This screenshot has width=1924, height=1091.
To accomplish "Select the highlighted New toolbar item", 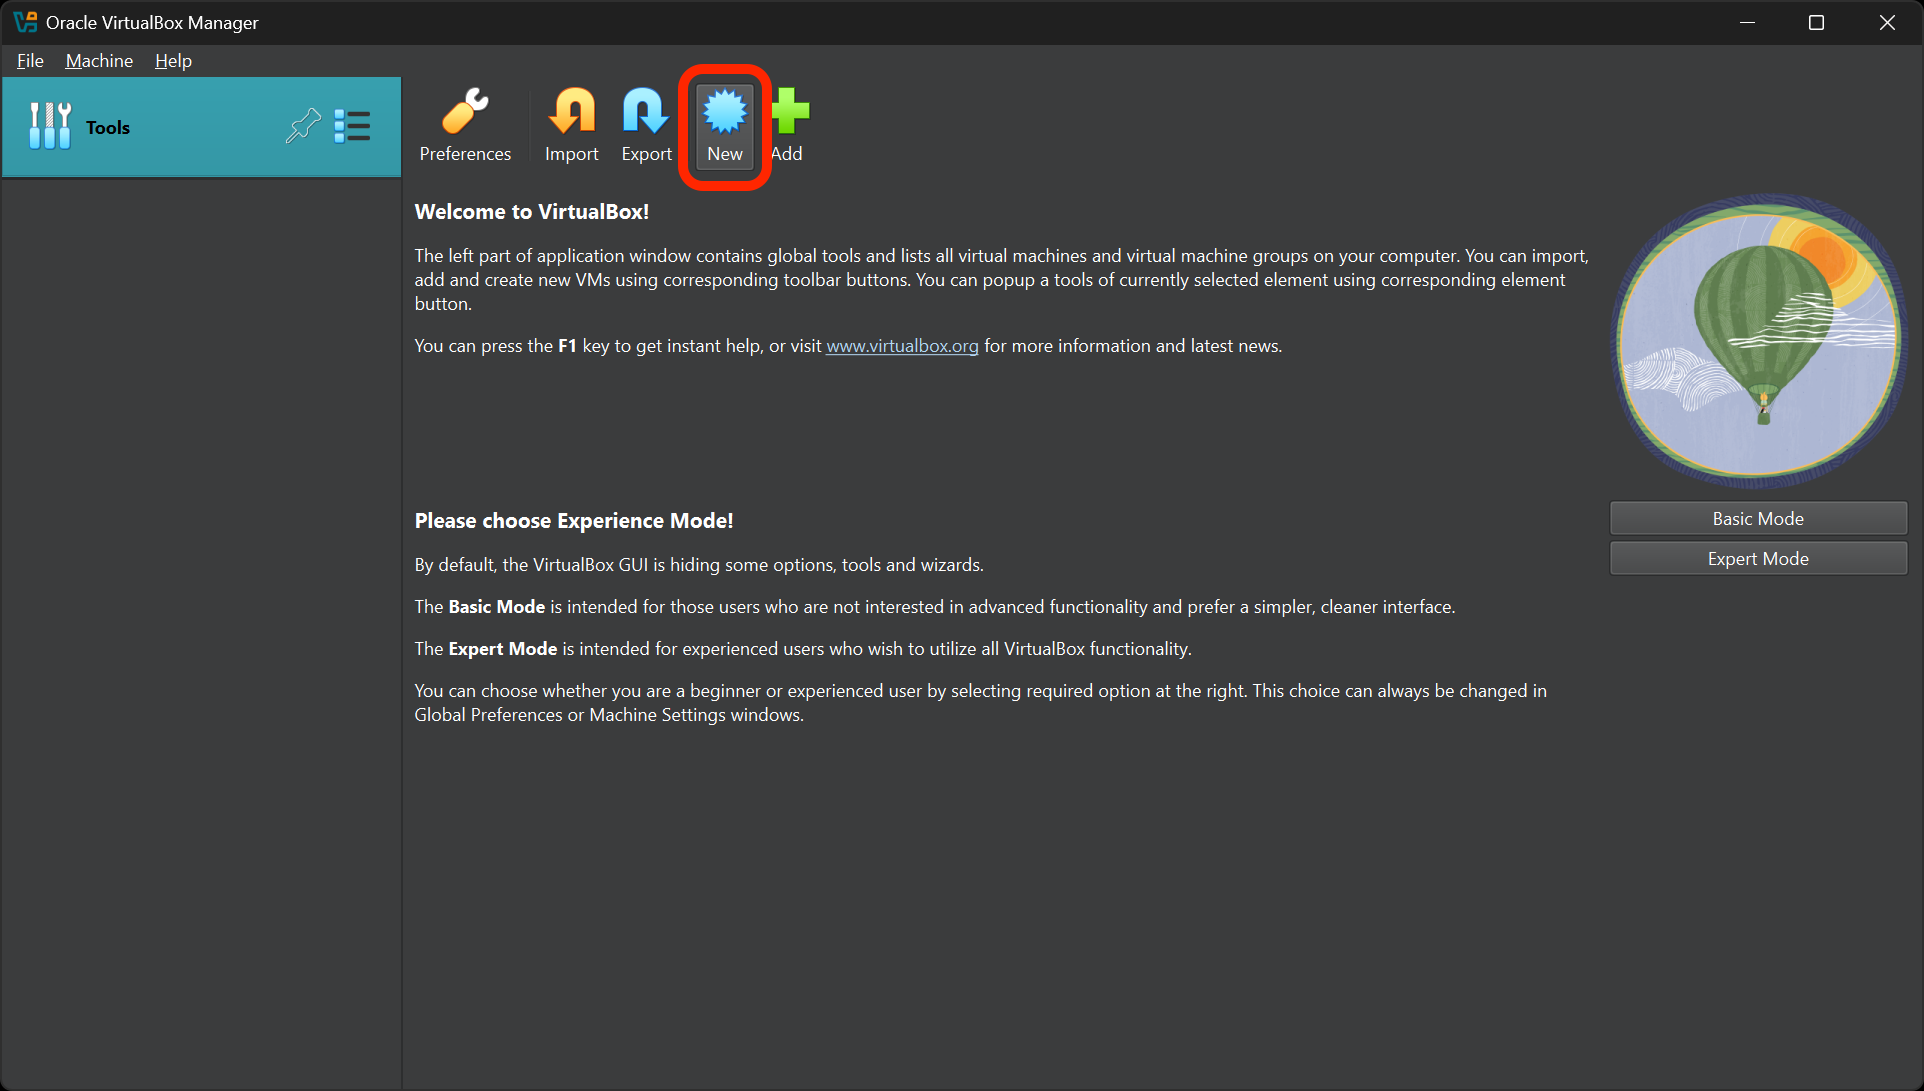I will tap(724, 124).
